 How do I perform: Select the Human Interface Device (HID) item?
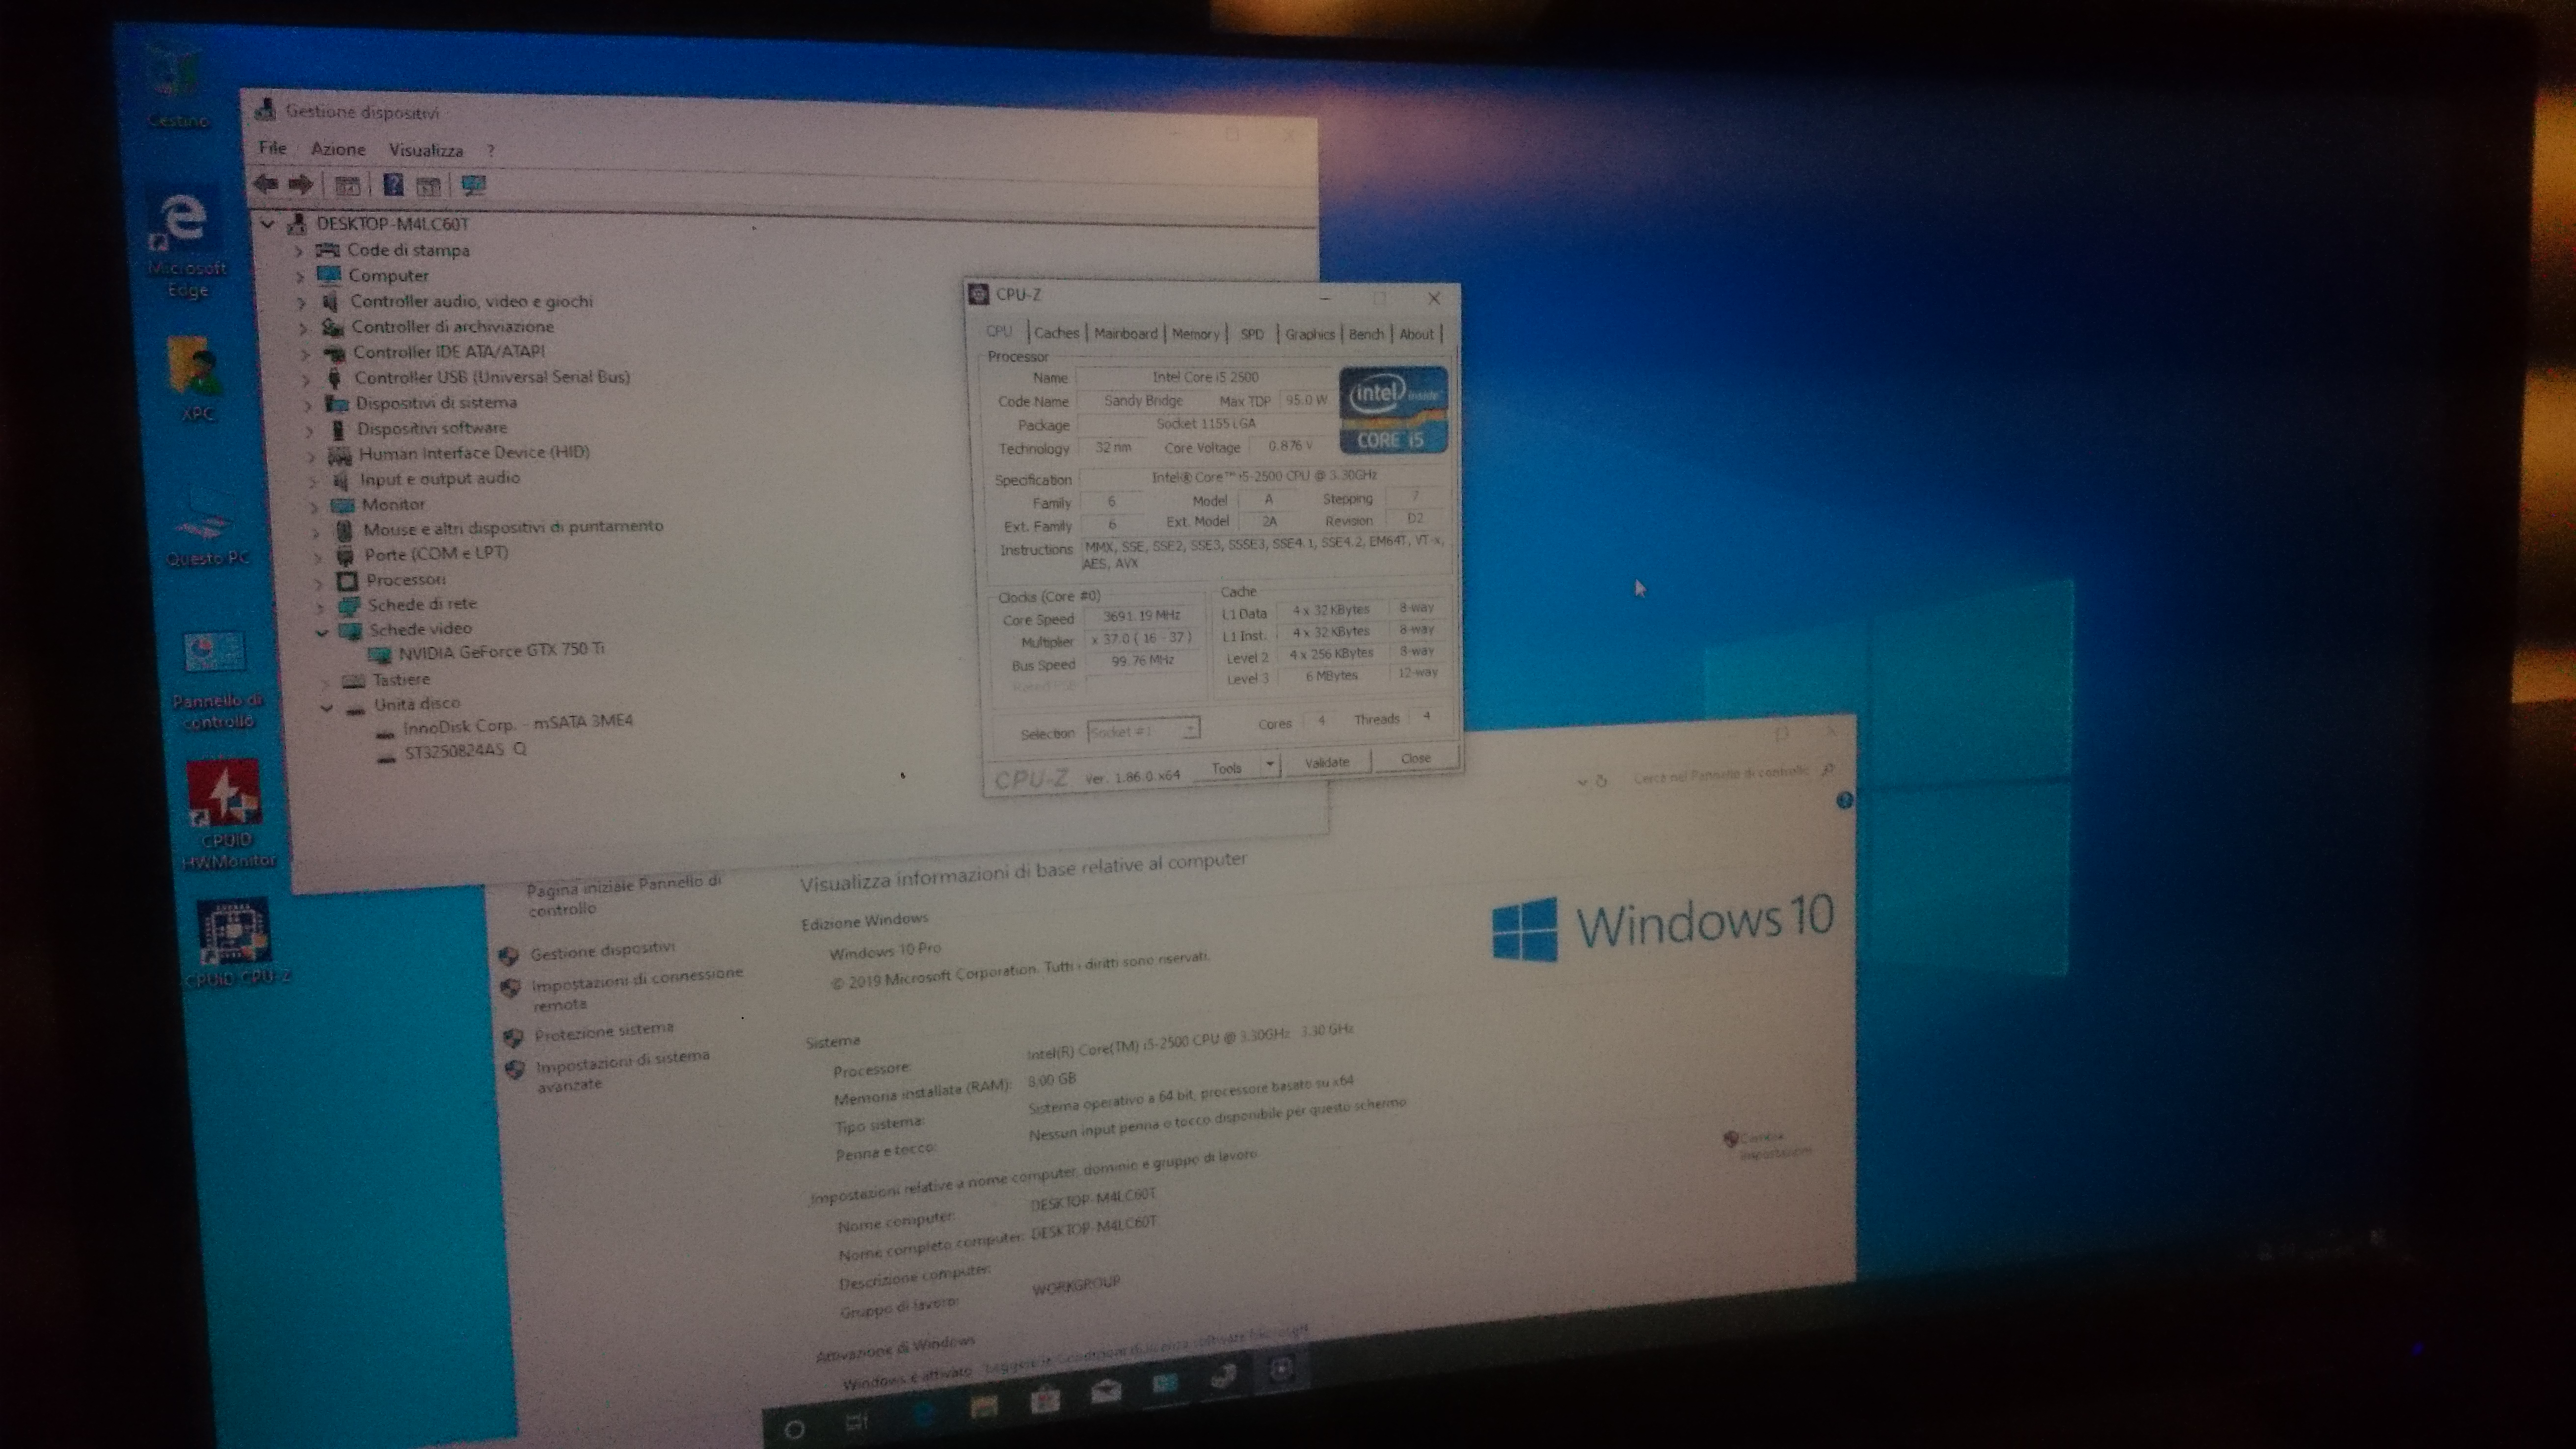[474, 453]
